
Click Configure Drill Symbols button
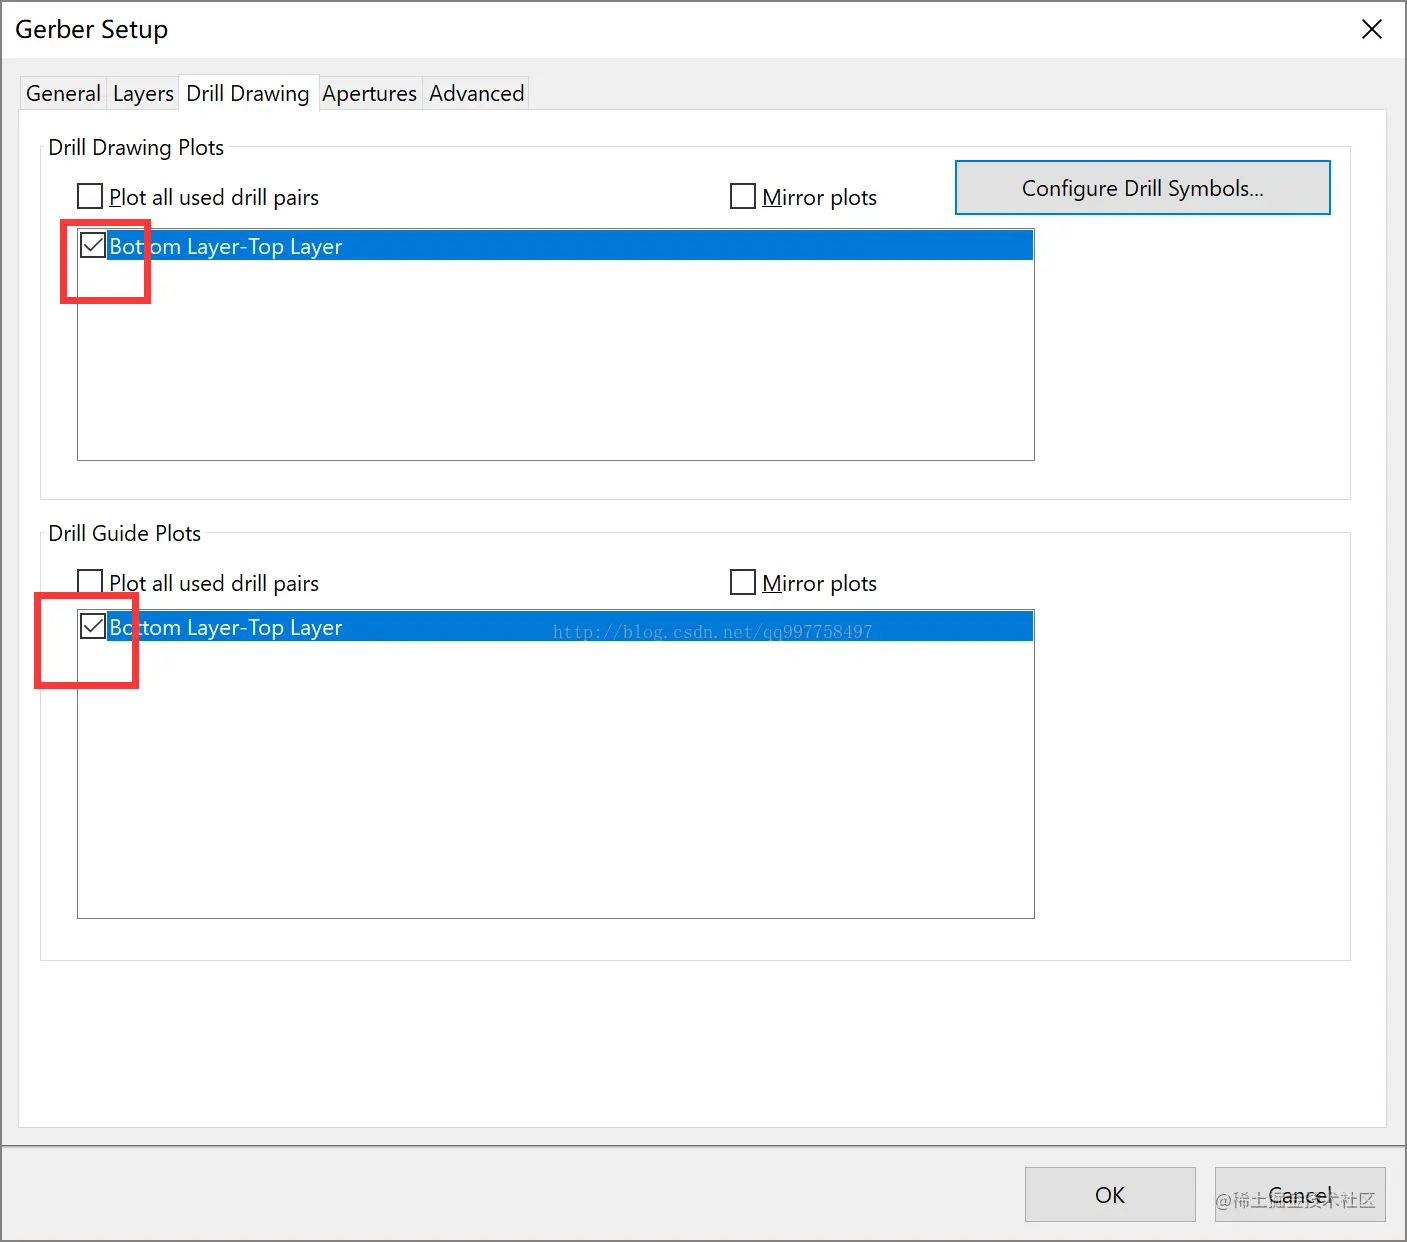pyautogui.click(x=1142, y=188)
